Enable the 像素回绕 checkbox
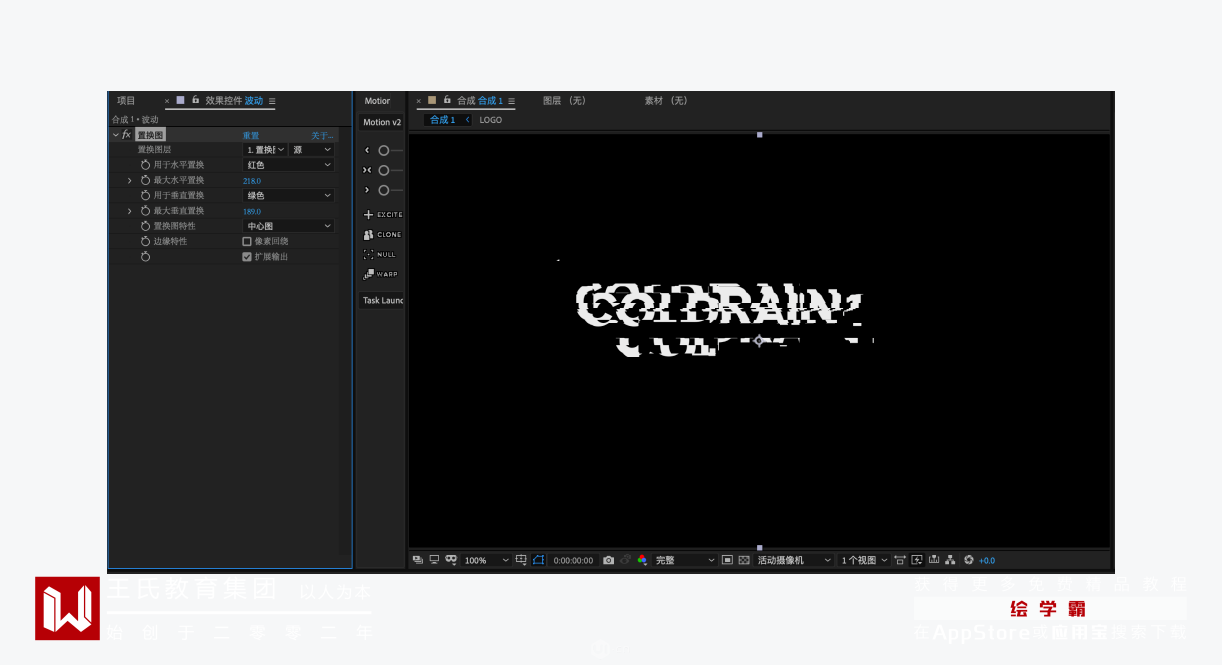 coord(247,241)
